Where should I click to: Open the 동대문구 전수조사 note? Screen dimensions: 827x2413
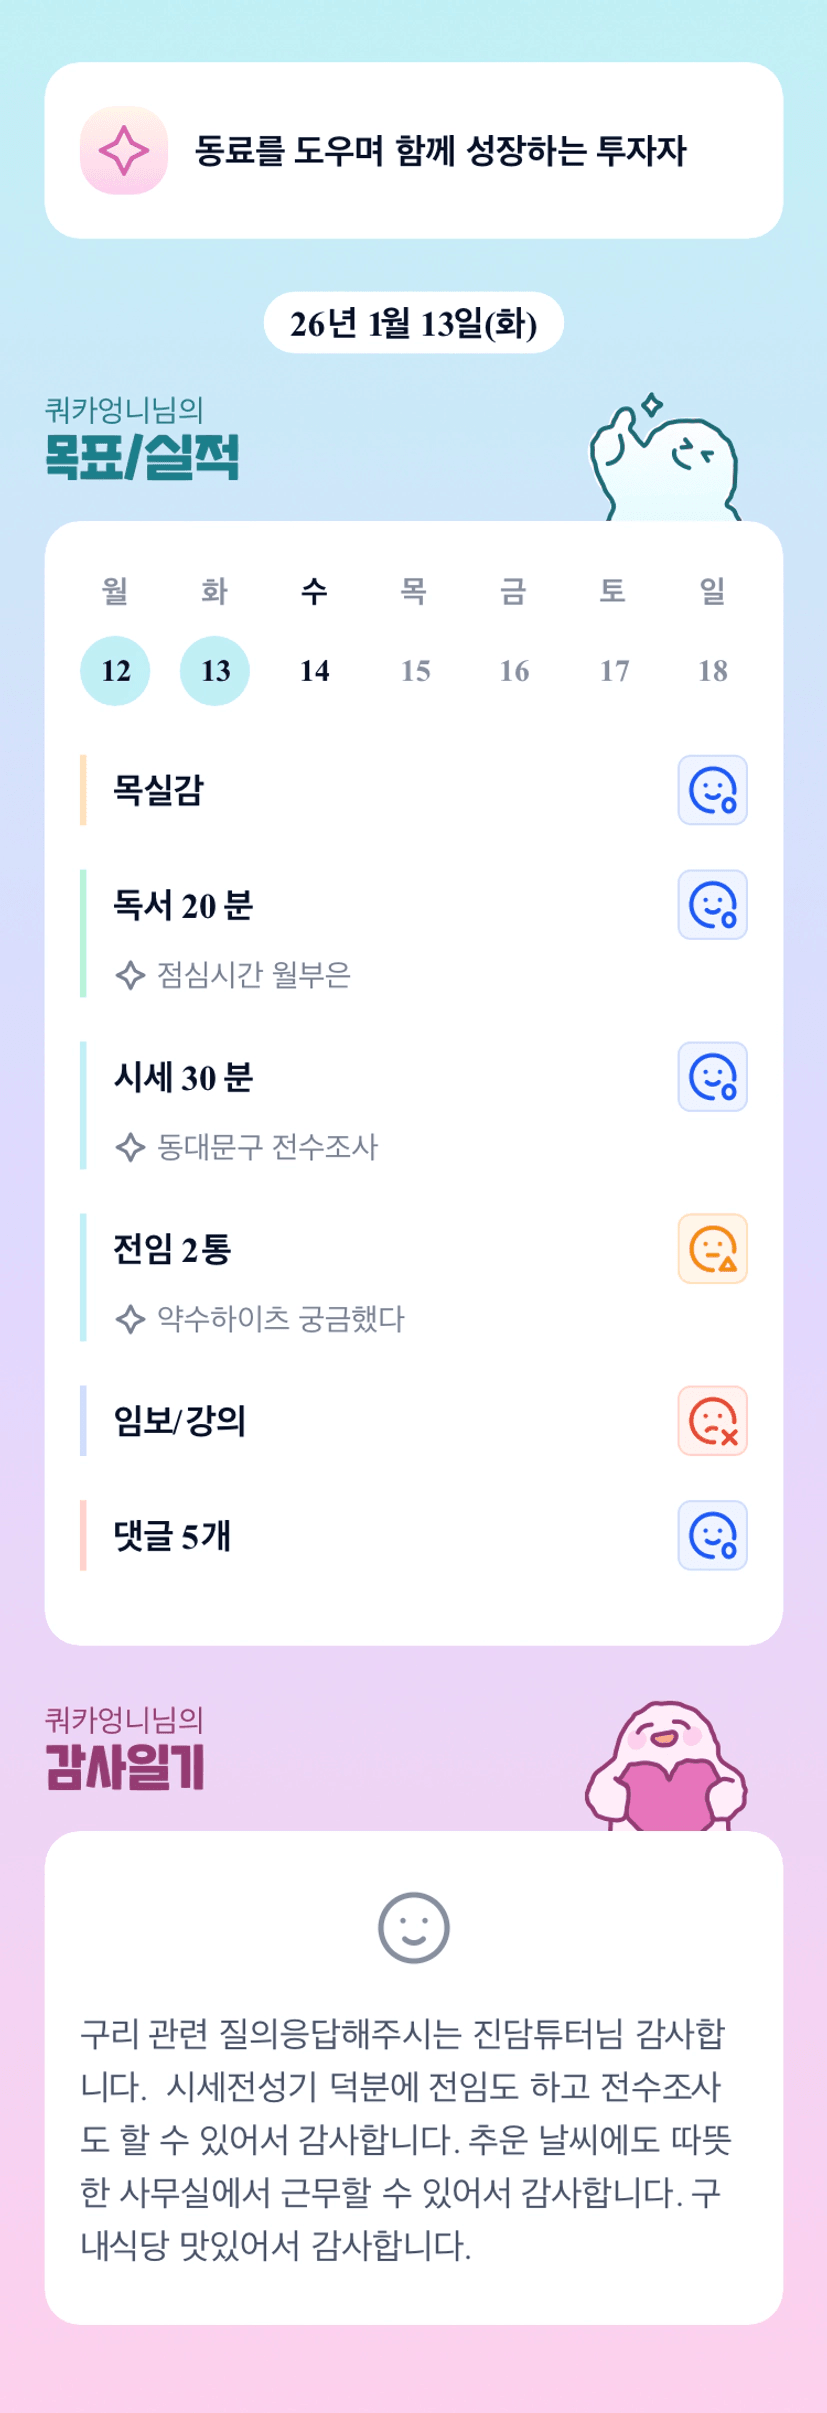coord(267,1147)
